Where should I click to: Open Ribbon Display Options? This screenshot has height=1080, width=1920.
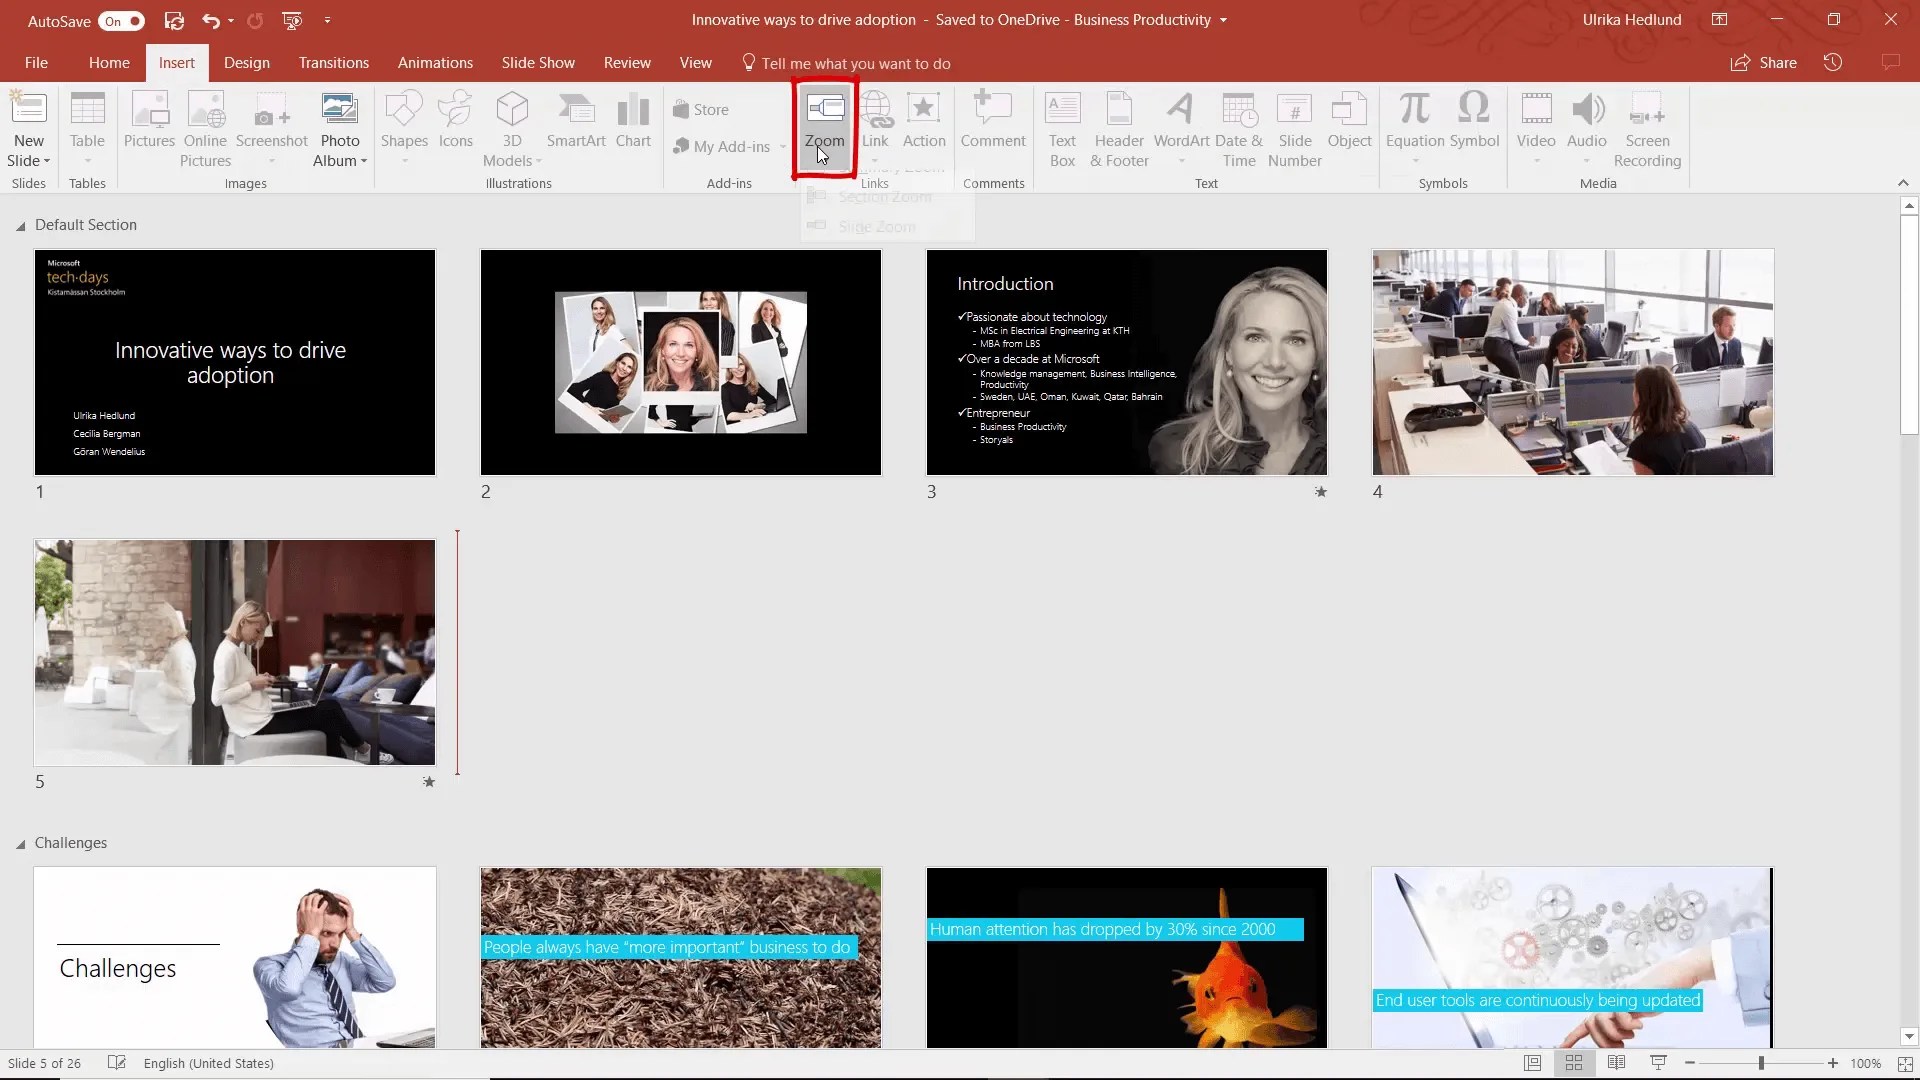coord(1719,20)
